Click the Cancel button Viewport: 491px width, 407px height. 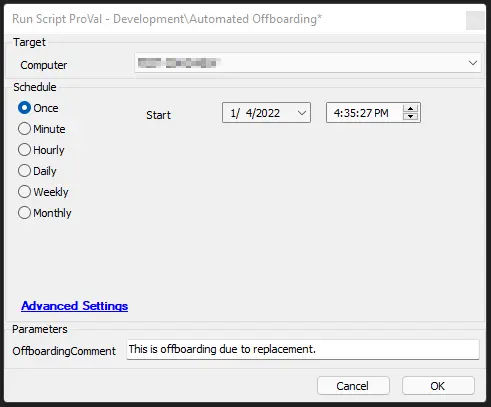[x=353, y=386]
